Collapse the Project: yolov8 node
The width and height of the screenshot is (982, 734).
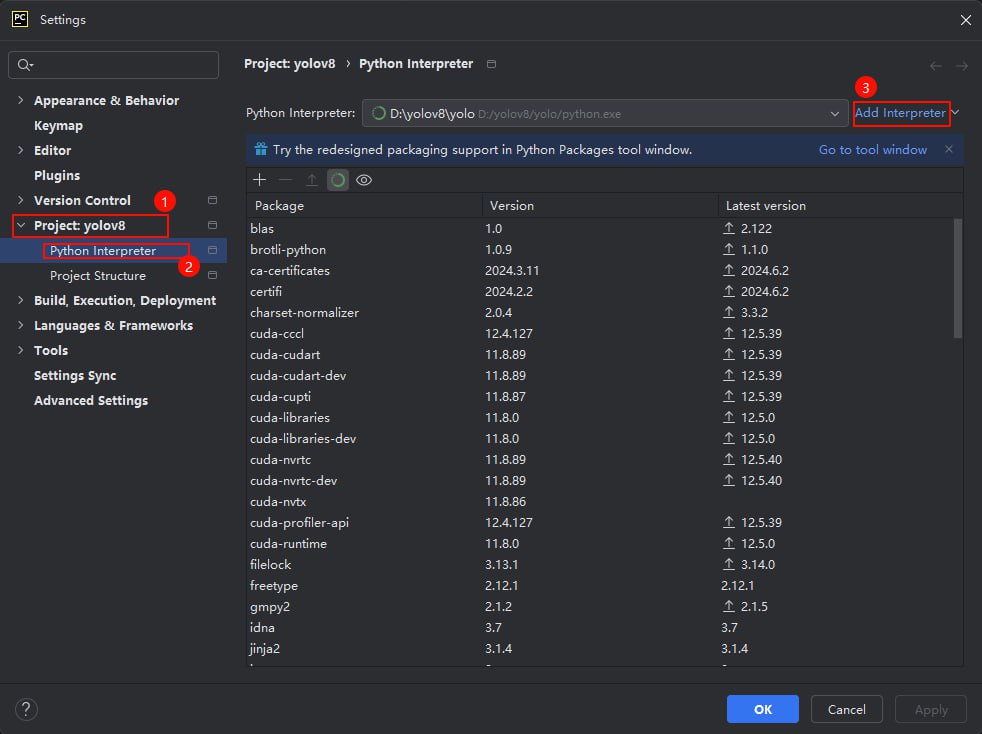pyautogui.click(x=21, y=225)
